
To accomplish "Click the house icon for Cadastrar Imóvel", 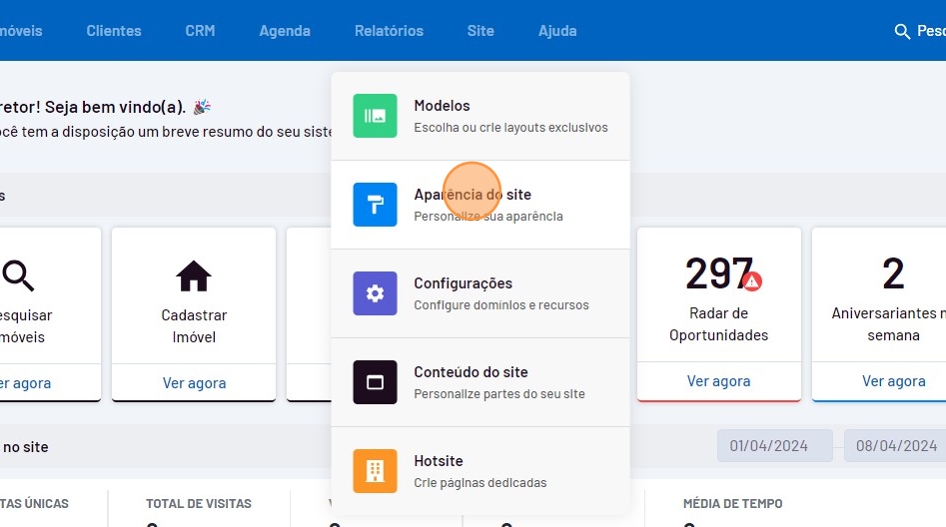I will tap(194, 275).
